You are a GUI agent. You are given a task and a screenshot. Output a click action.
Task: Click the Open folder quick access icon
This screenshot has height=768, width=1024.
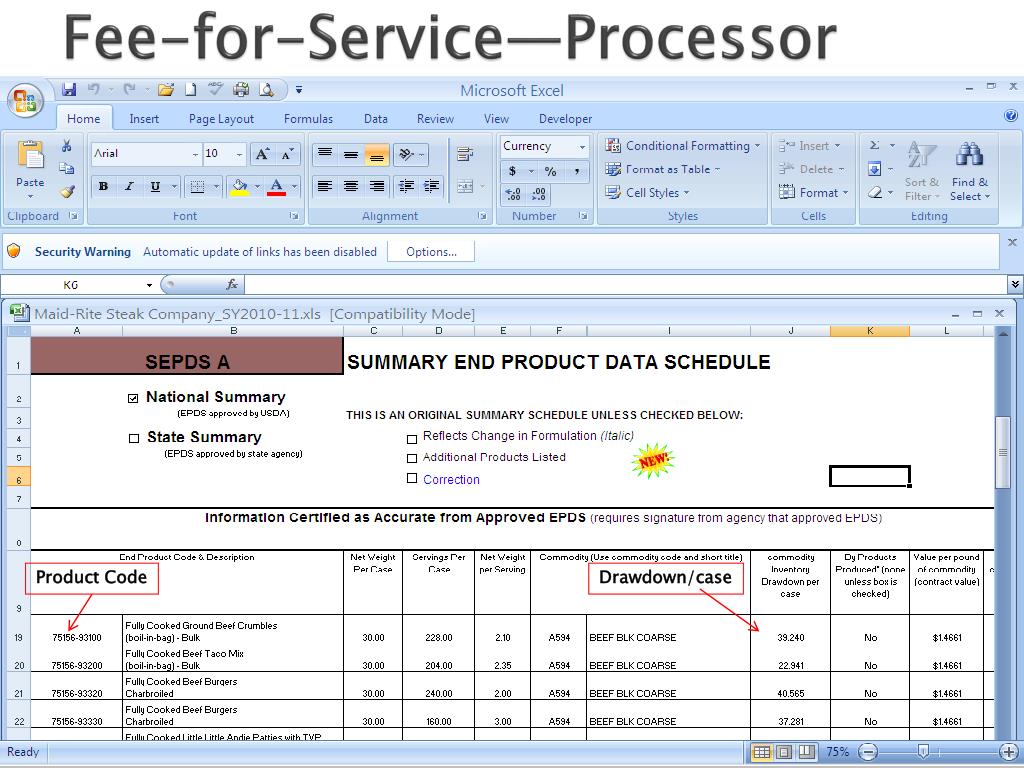pos(166,89)
